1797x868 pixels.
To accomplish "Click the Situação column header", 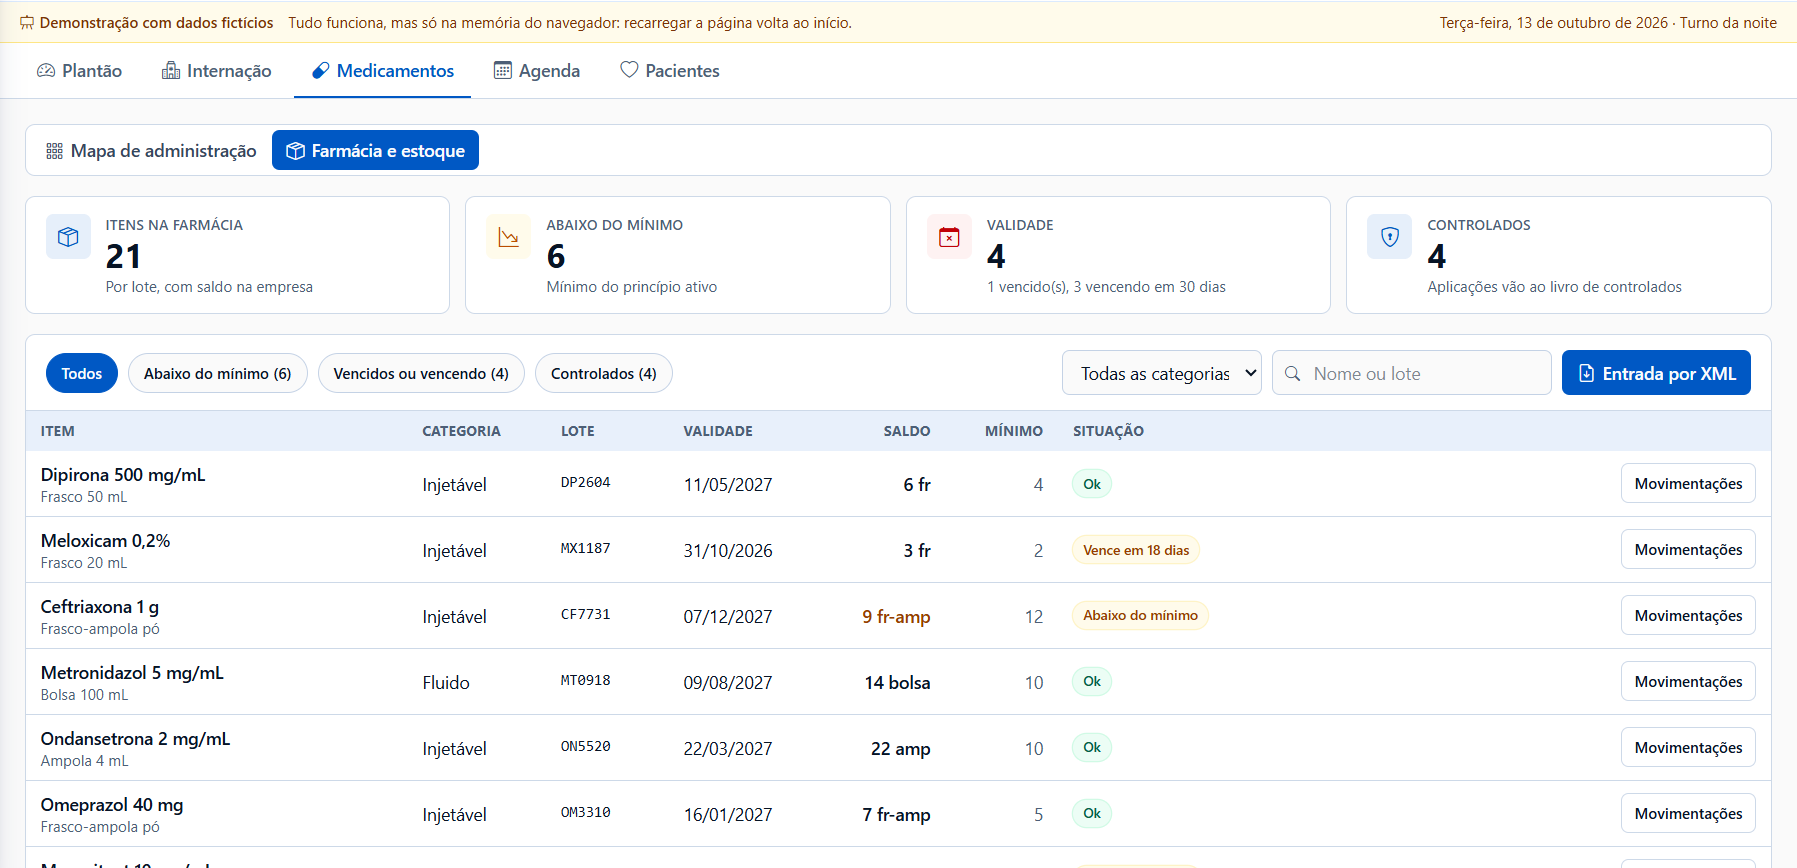I will pyautogui.click(x=1108, y=431).
